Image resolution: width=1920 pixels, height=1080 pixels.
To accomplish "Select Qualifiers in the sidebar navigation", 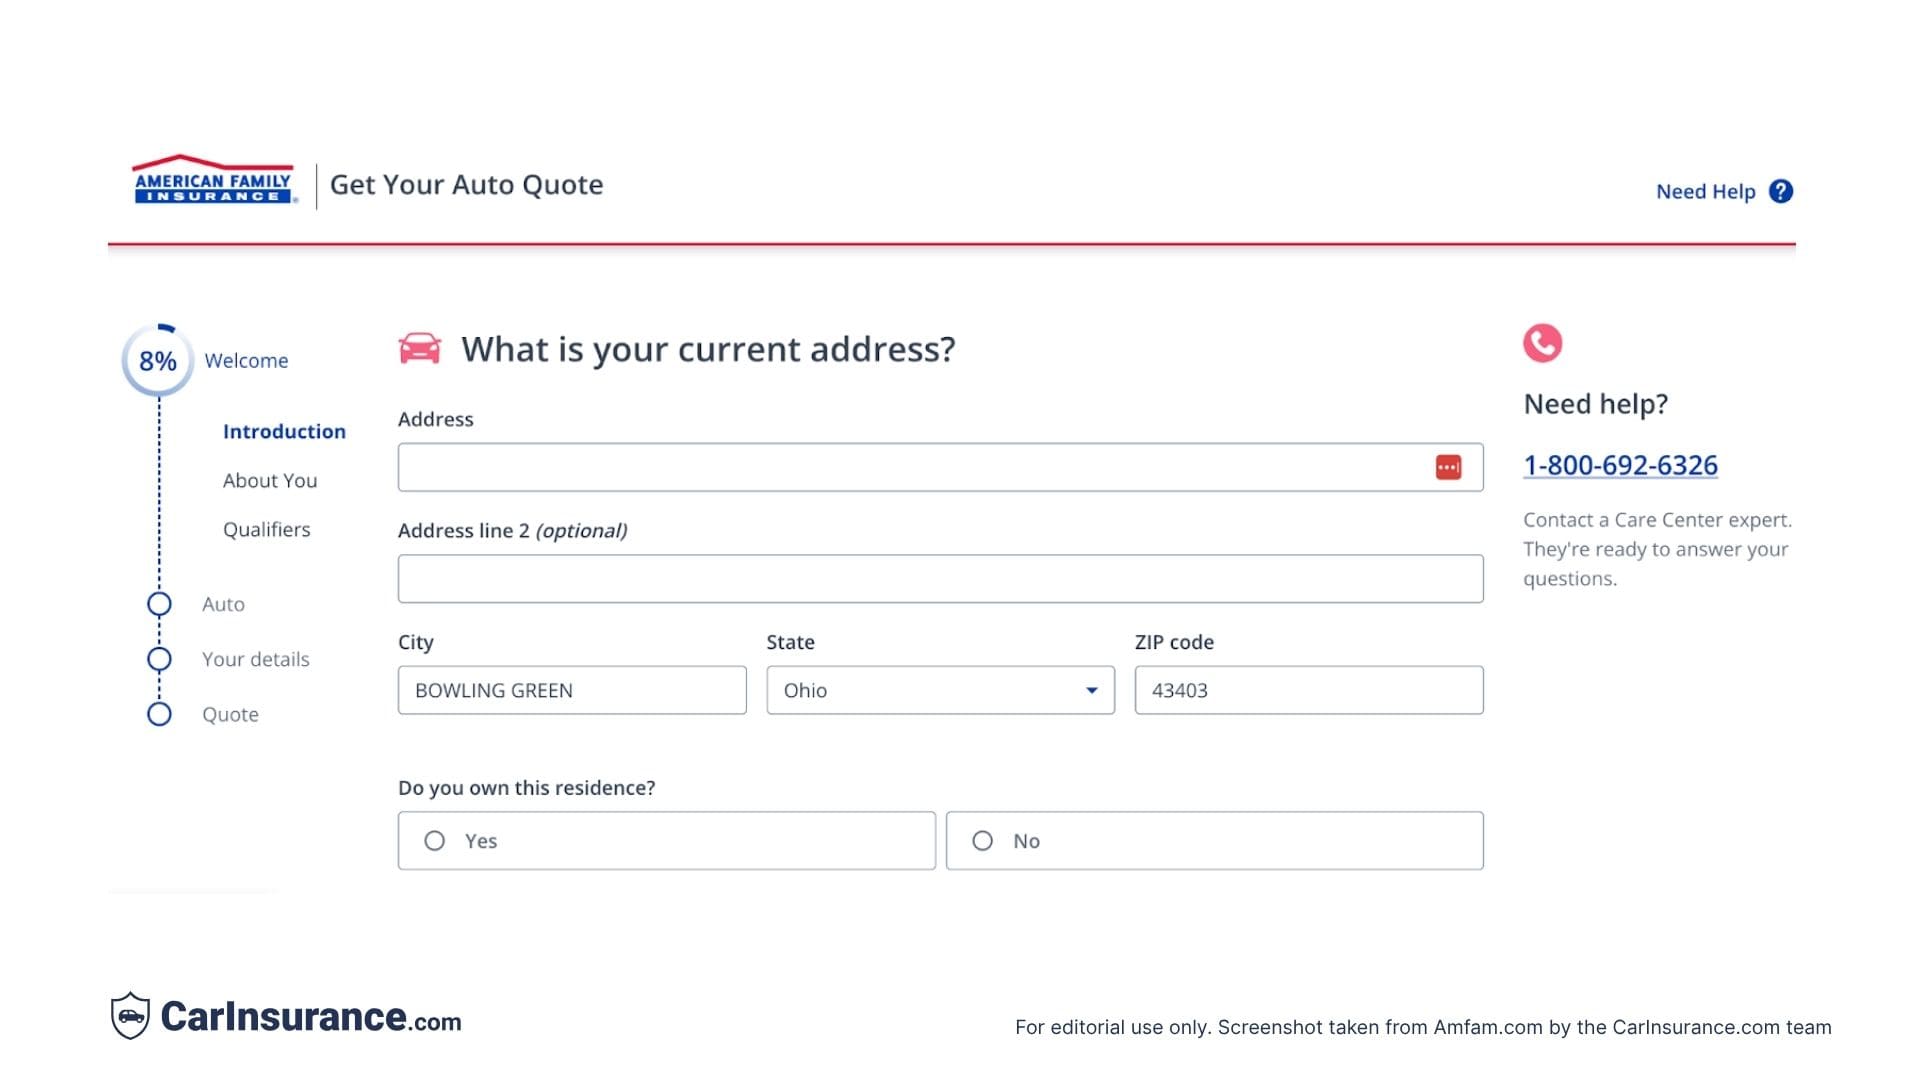I will [266, 529].
